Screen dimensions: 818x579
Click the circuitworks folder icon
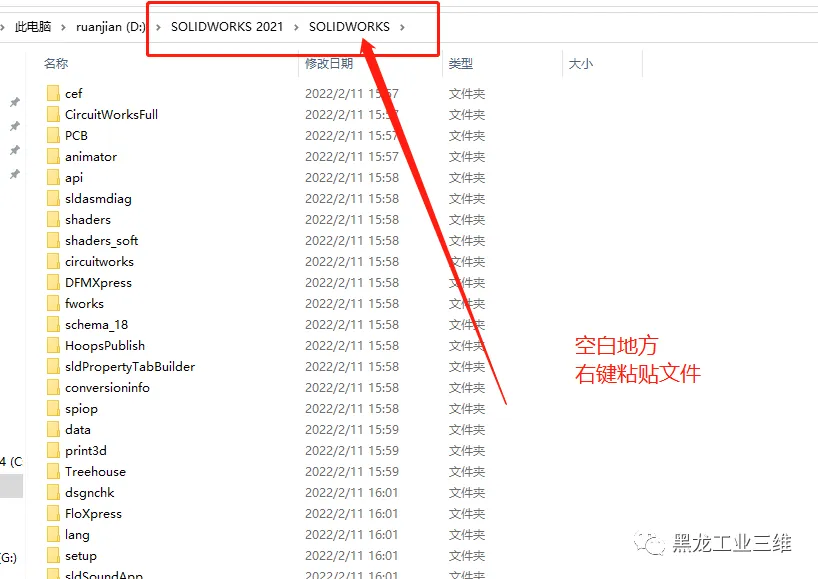click(x=53, y=261)
